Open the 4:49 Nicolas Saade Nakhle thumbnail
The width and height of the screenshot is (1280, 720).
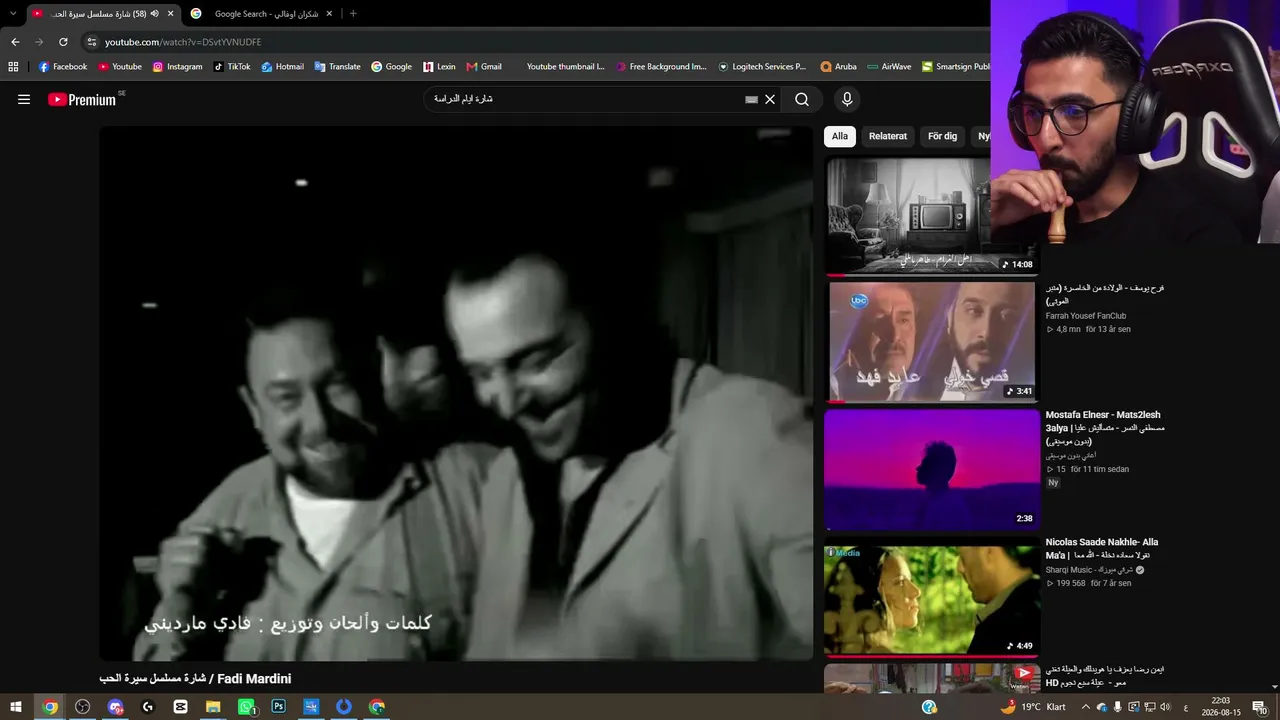click(931, 596)
